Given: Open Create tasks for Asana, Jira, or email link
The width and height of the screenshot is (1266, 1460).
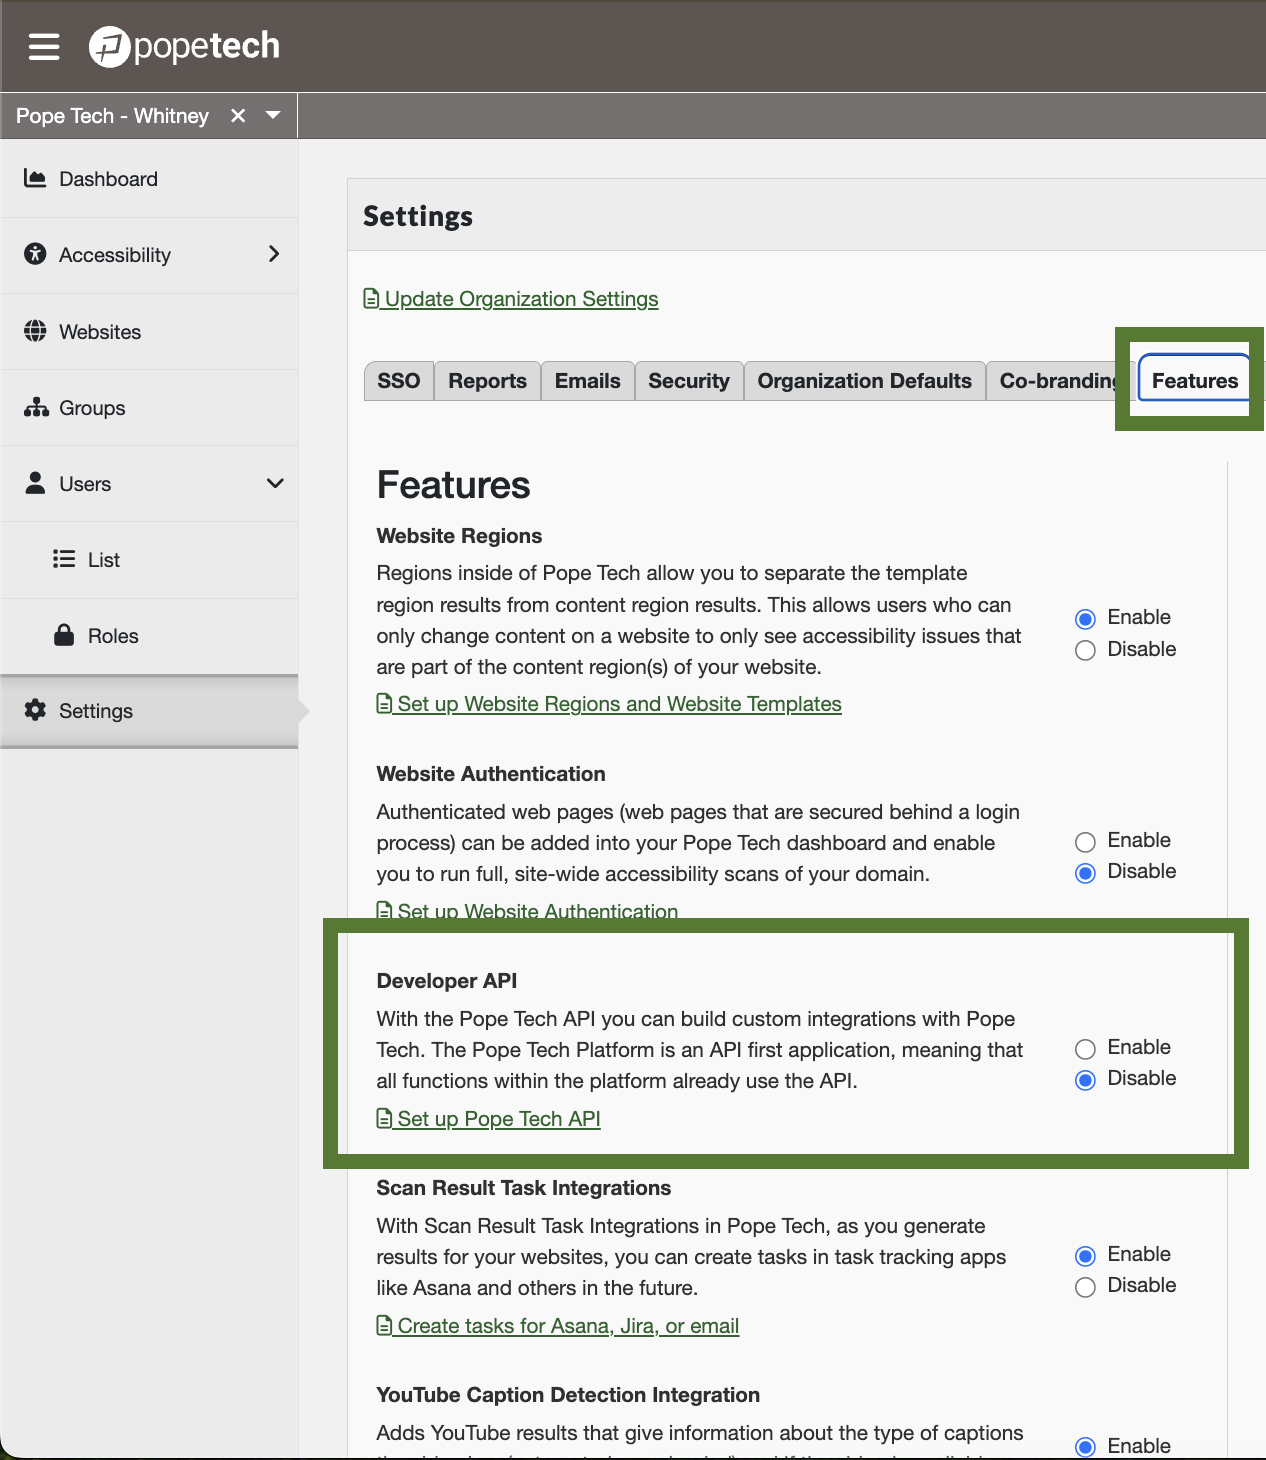Looking at the screenshot, I should click(558, 1326).
